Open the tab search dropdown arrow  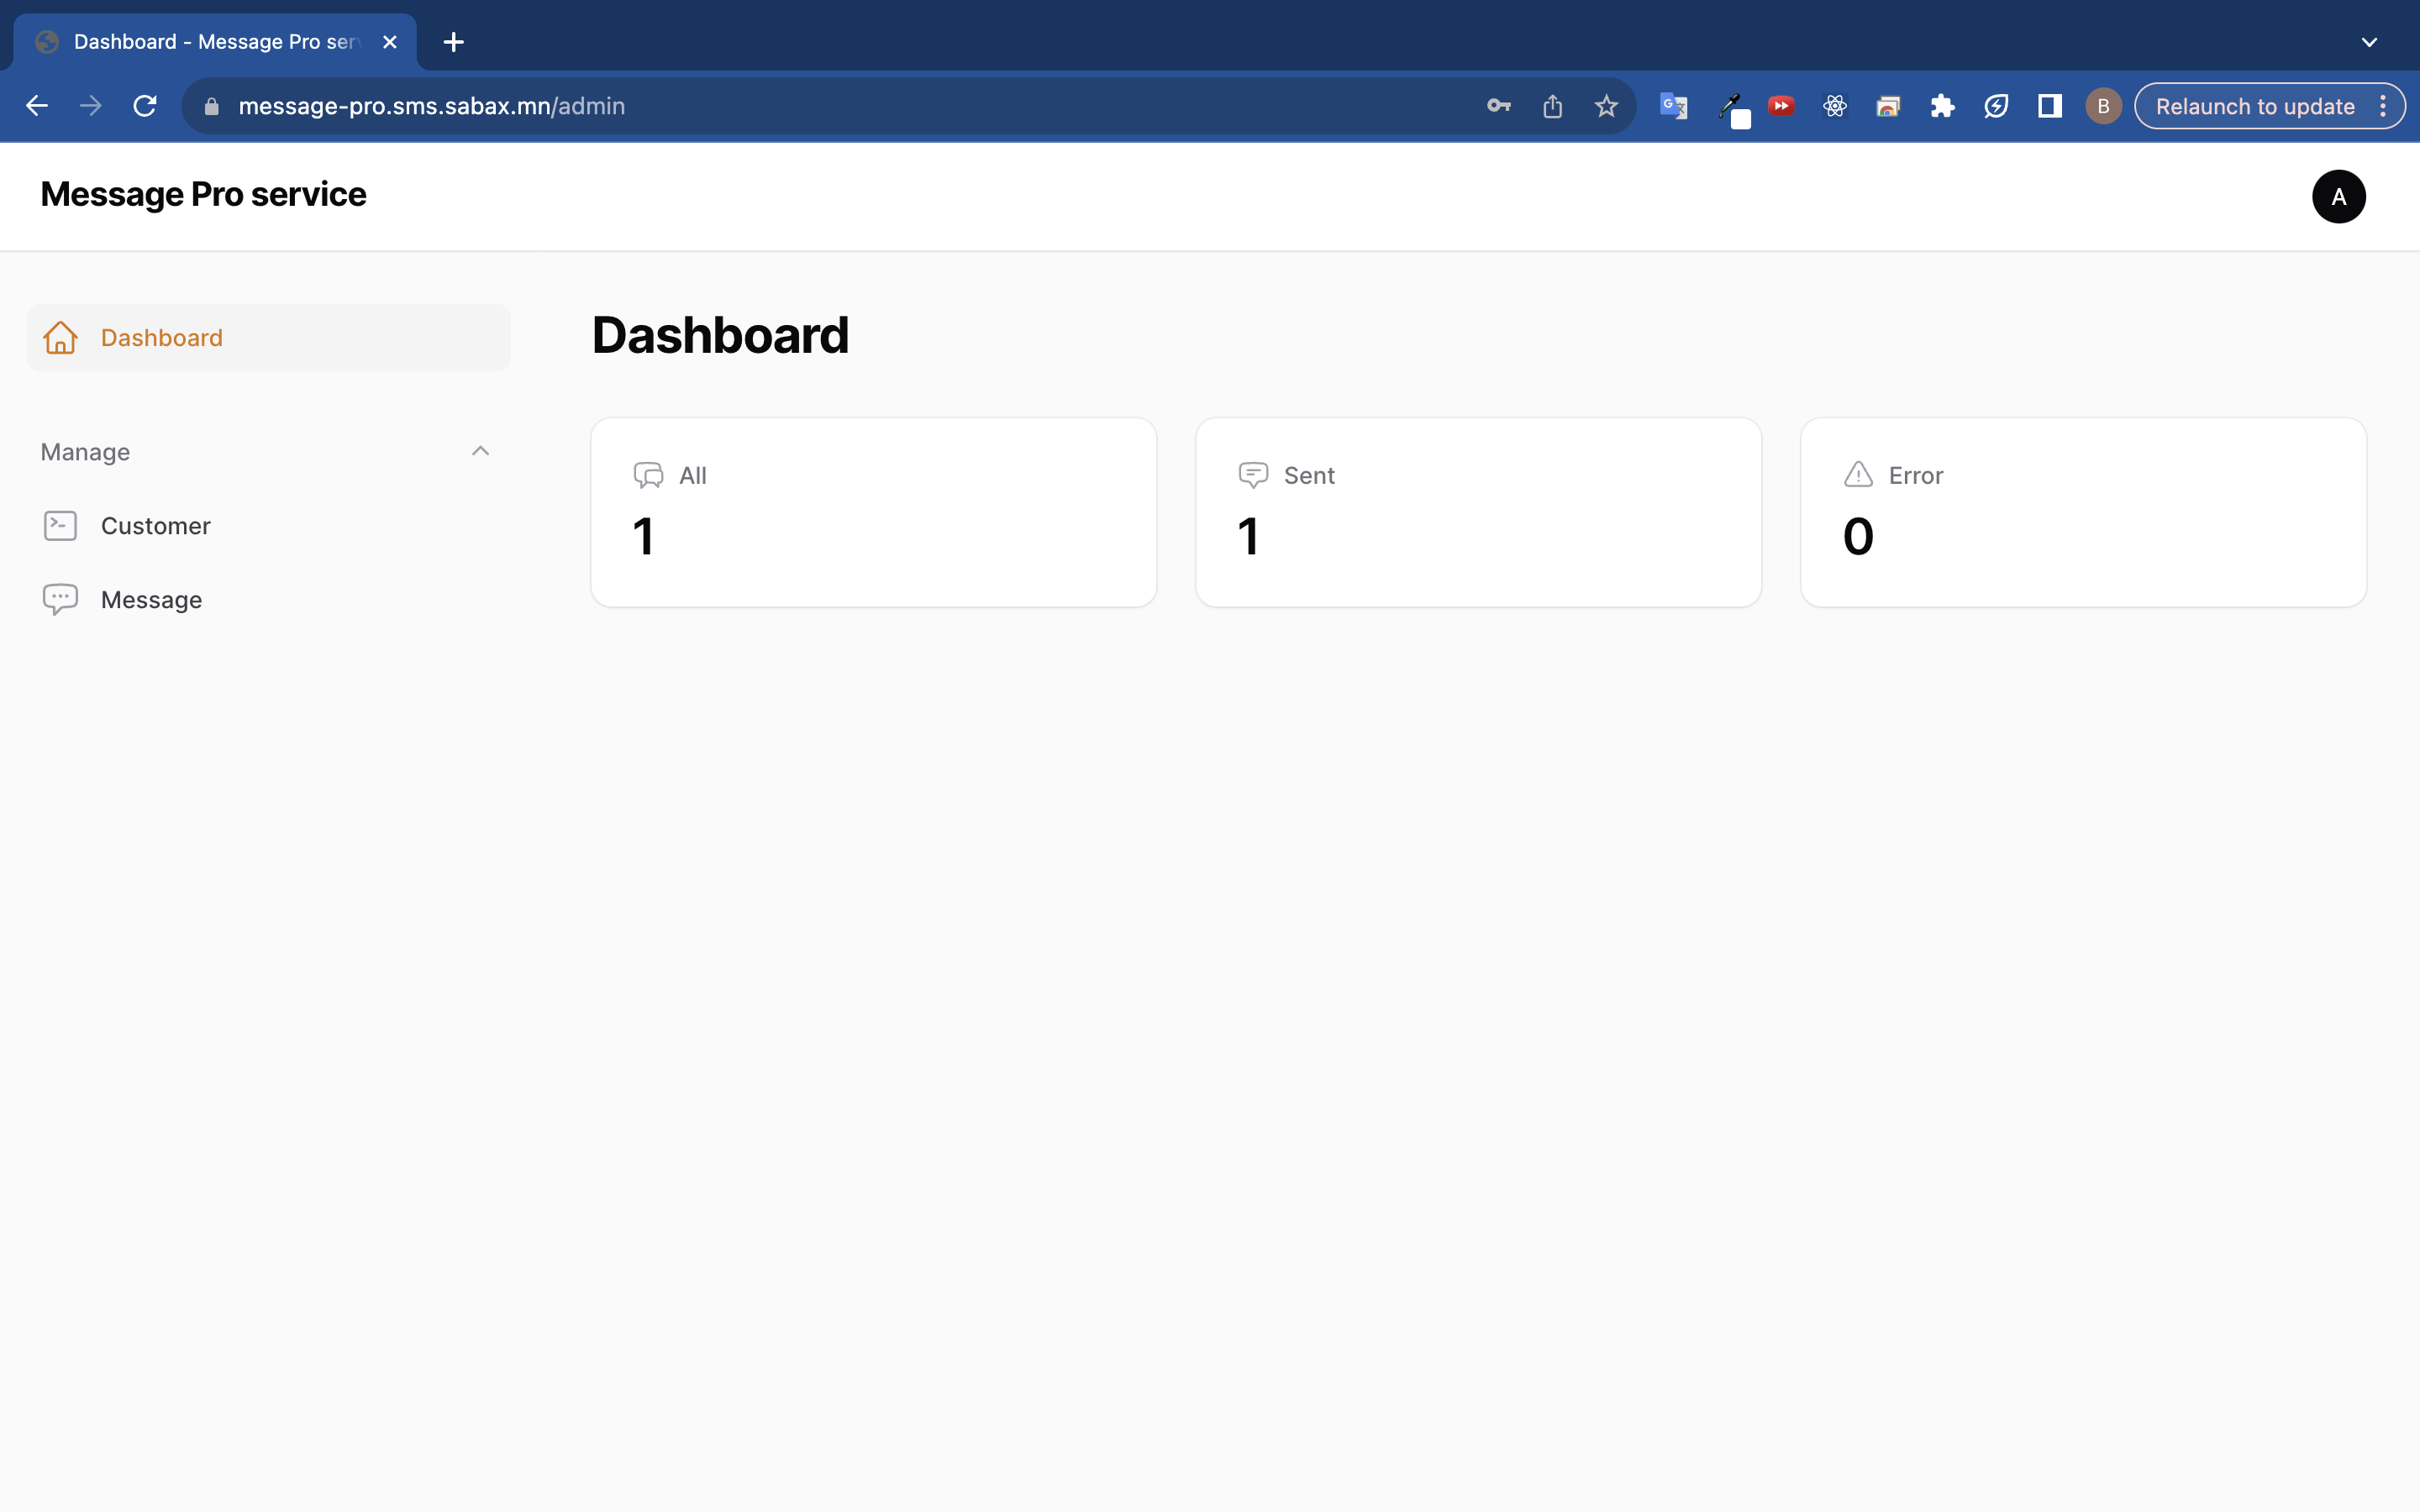2369,42
